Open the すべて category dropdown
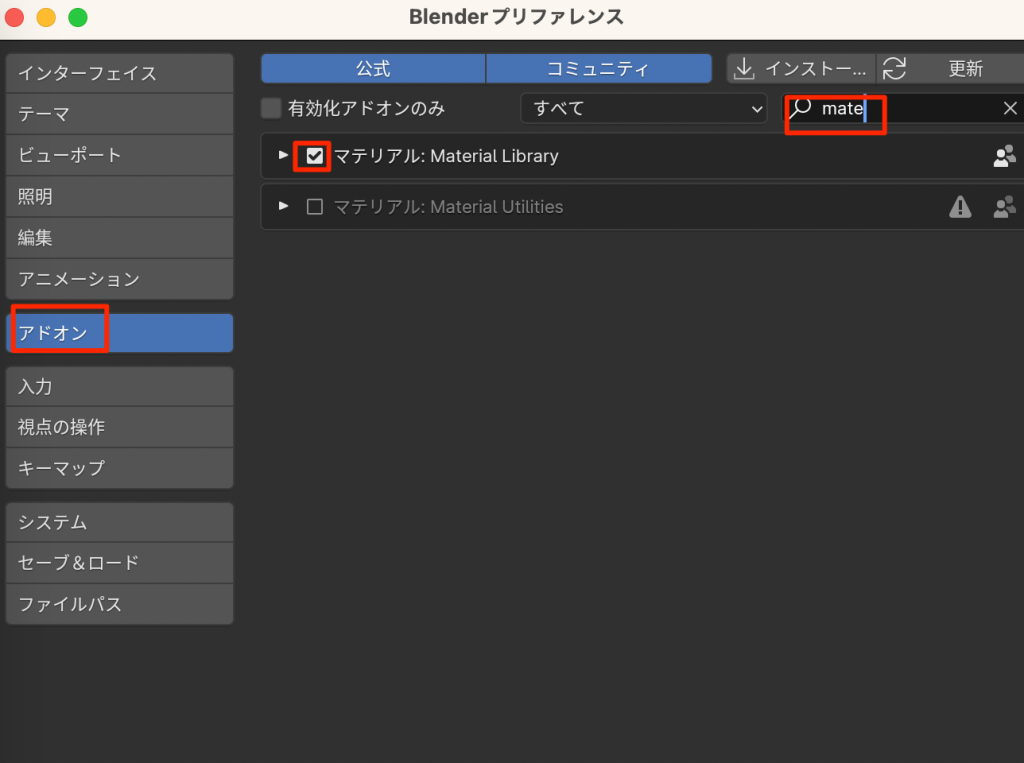The height and width of the screenshot is (763, 1024). [643, 108]
